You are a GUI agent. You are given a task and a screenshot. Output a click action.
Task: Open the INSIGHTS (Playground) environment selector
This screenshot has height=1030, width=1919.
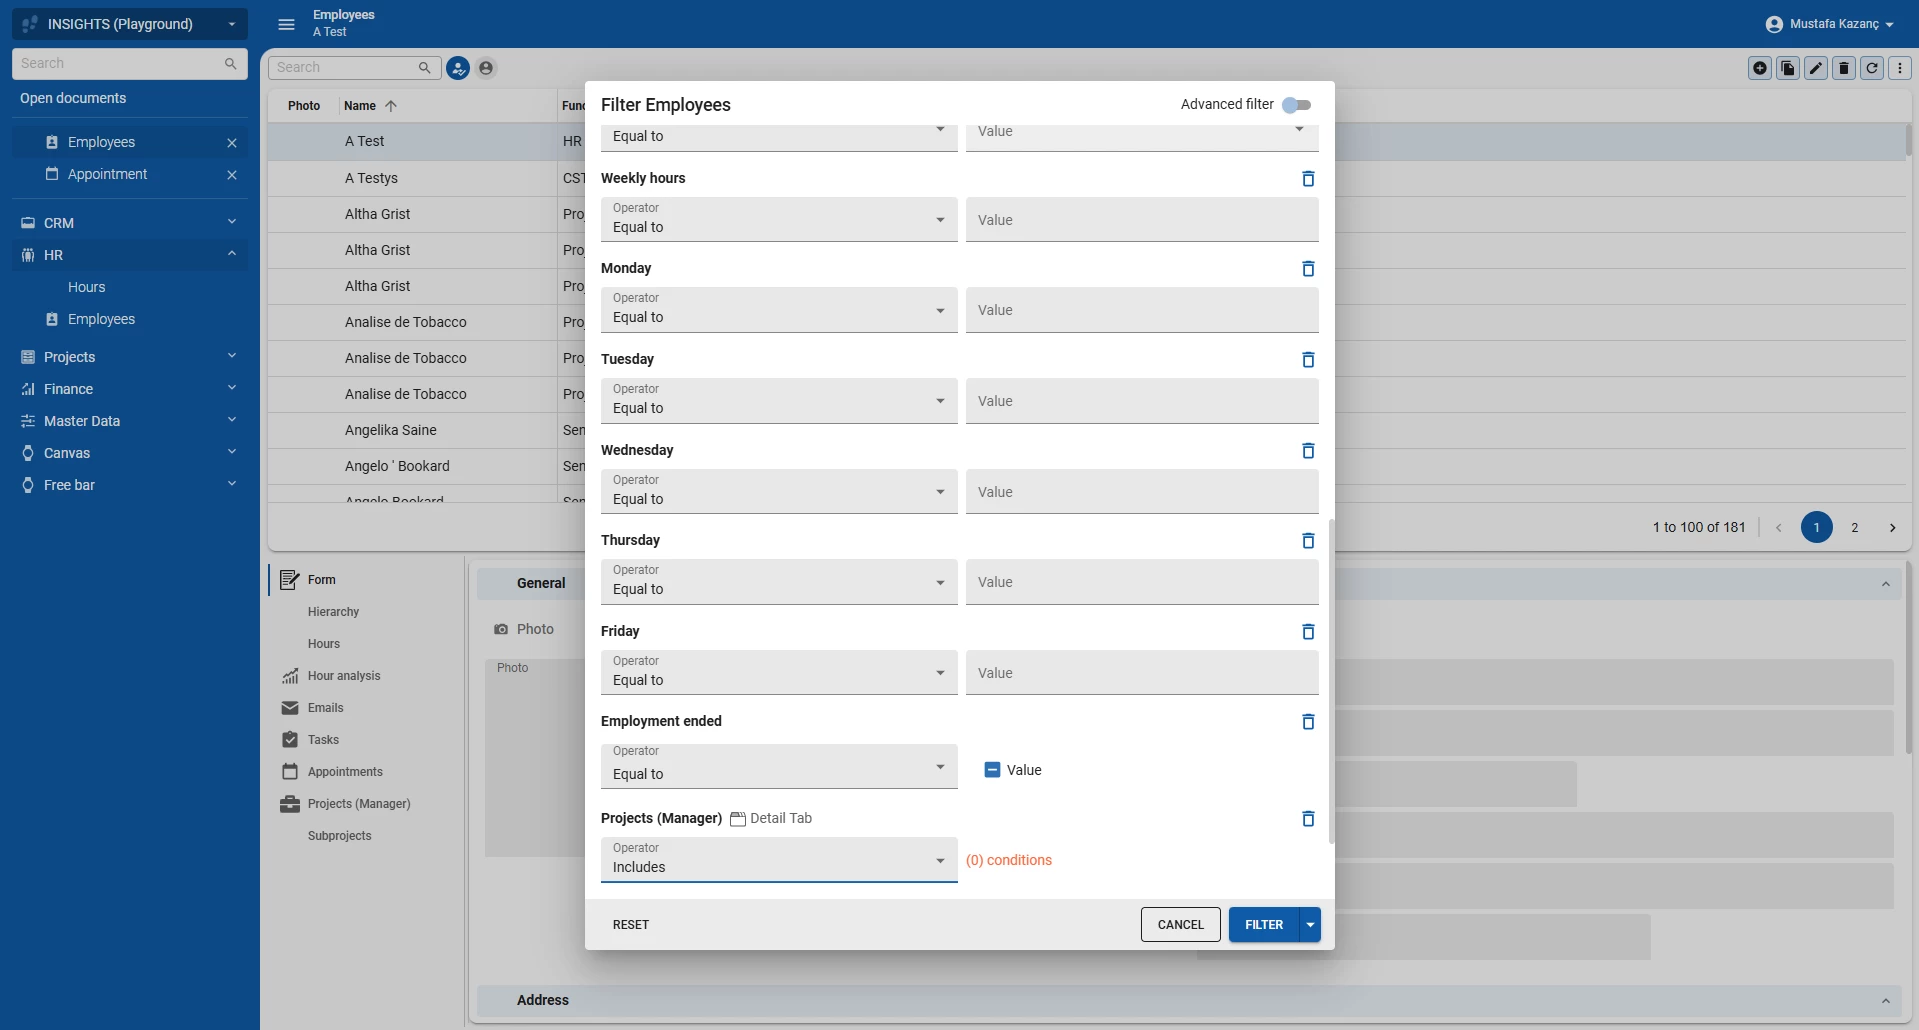click(x=129, y=24)
